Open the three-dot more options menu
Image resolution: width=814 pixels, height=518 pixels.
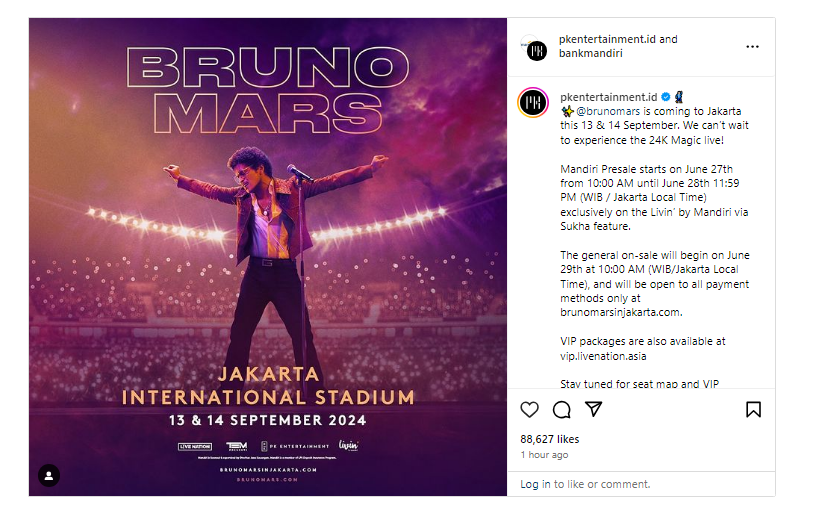click(752, 47)
